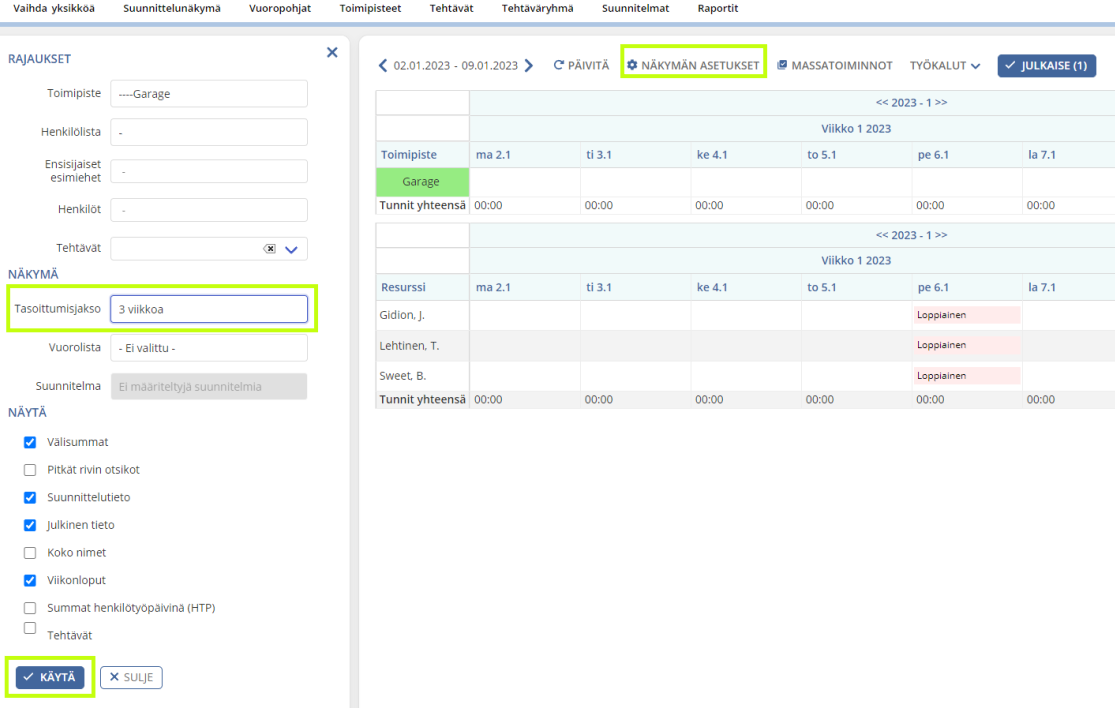Open the Suunnitelmat menu item
1115x708 pixels.
click(x=636, y=9)
